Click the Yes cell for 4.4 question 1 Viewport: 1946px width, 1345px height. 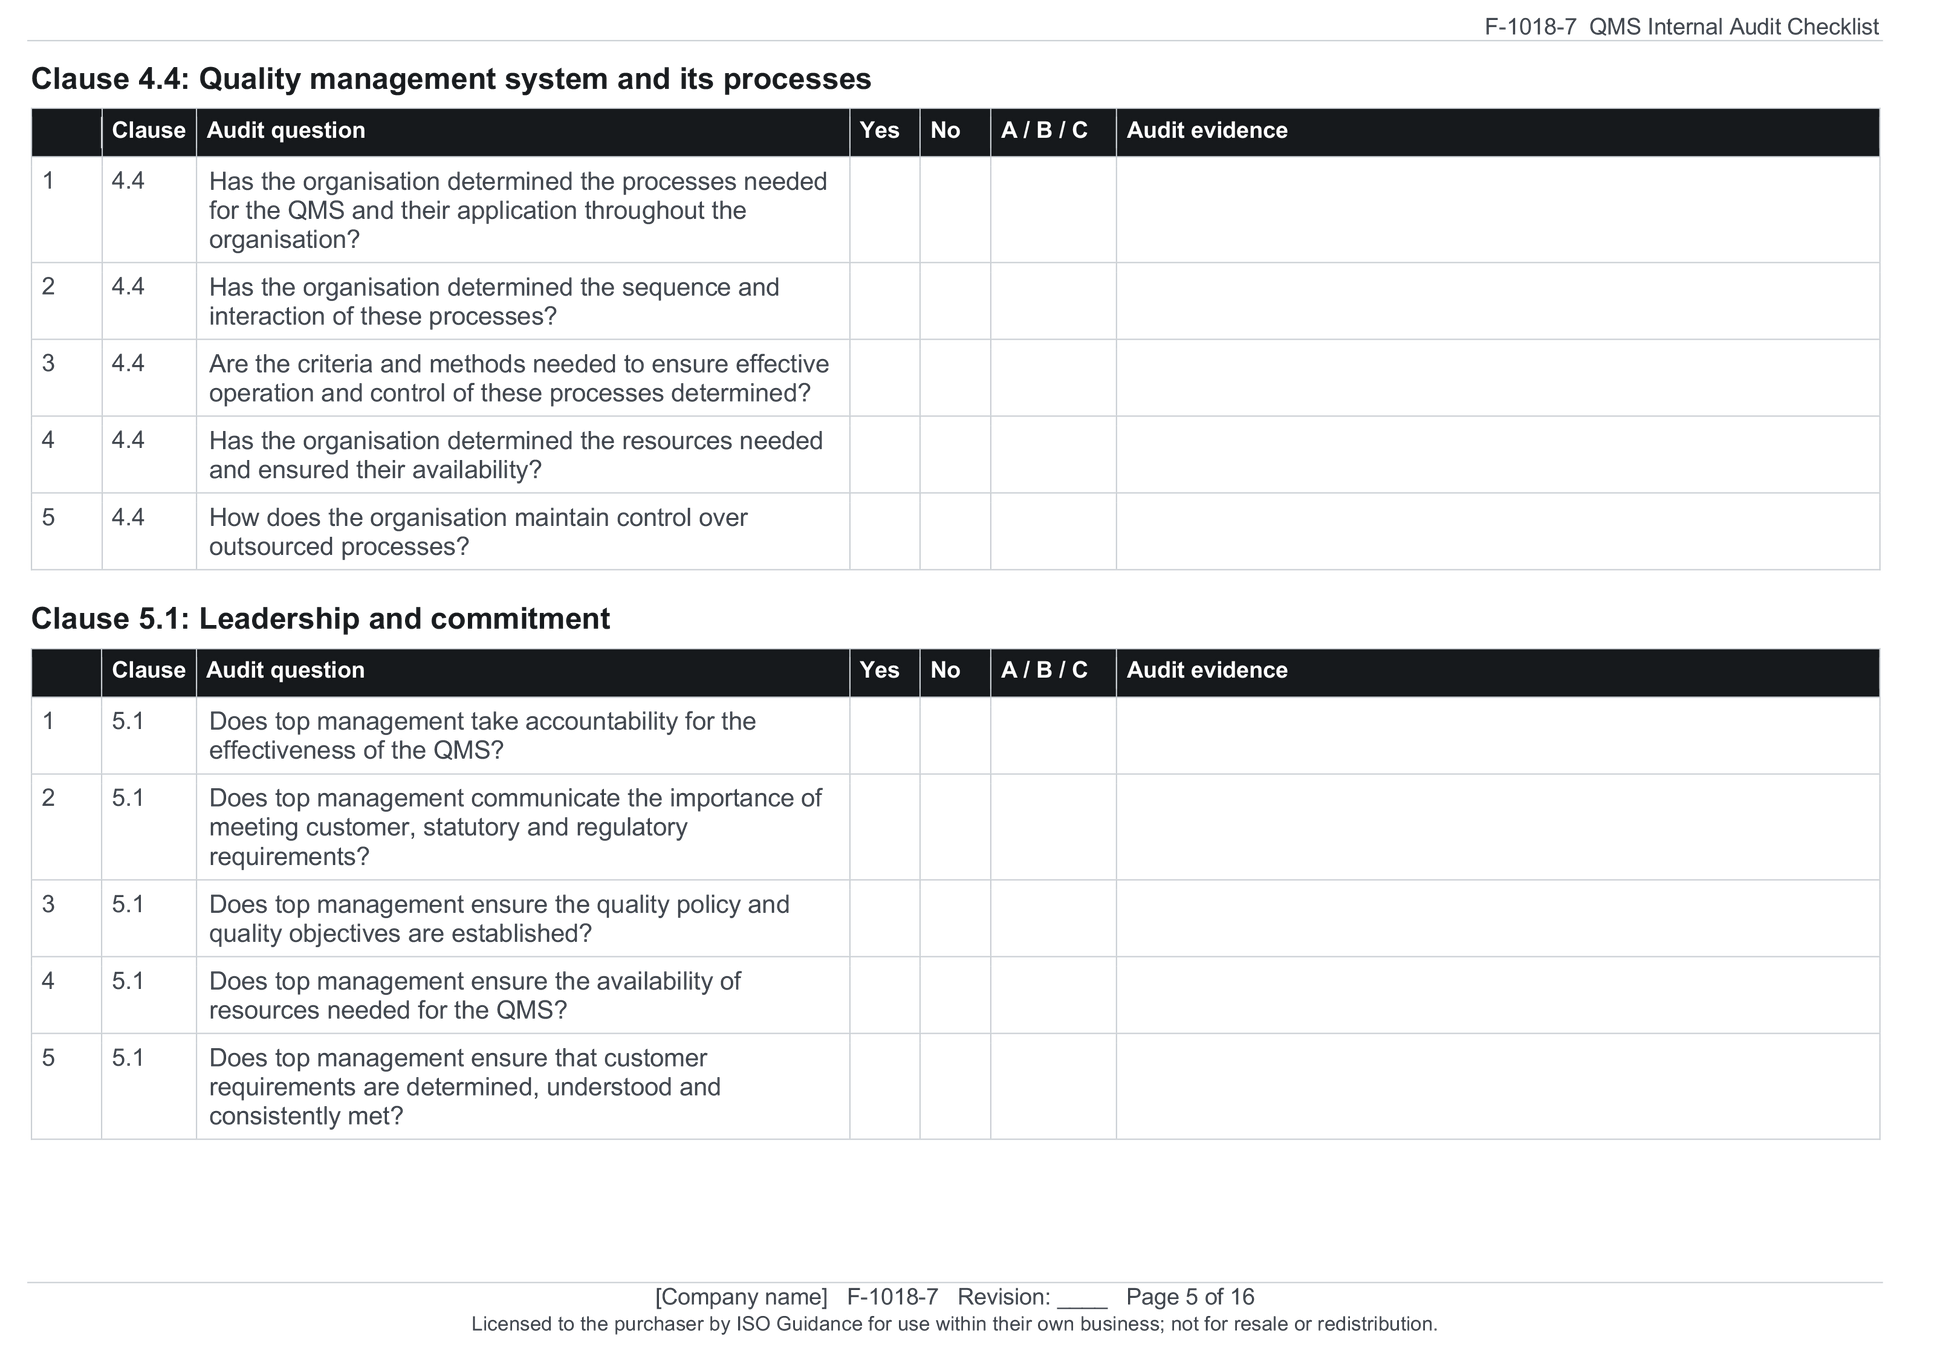point(884,209)
